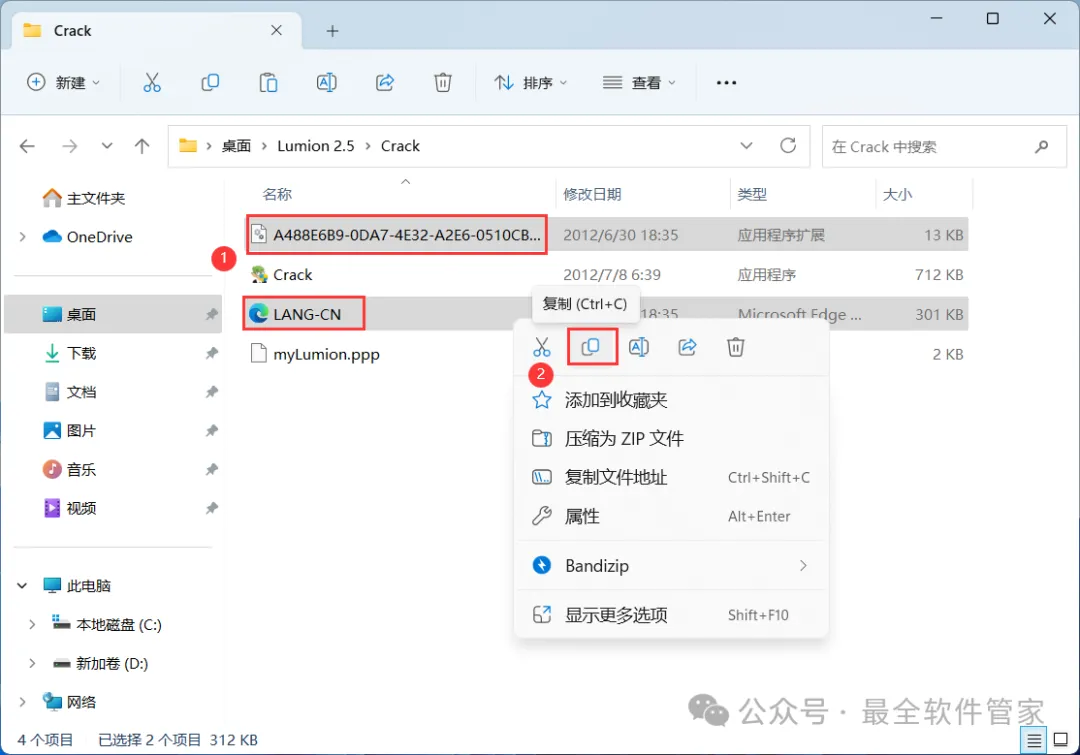1080x755 pixels.
Task: Open the toolbar three-dots more options
Action: (726, 83)
